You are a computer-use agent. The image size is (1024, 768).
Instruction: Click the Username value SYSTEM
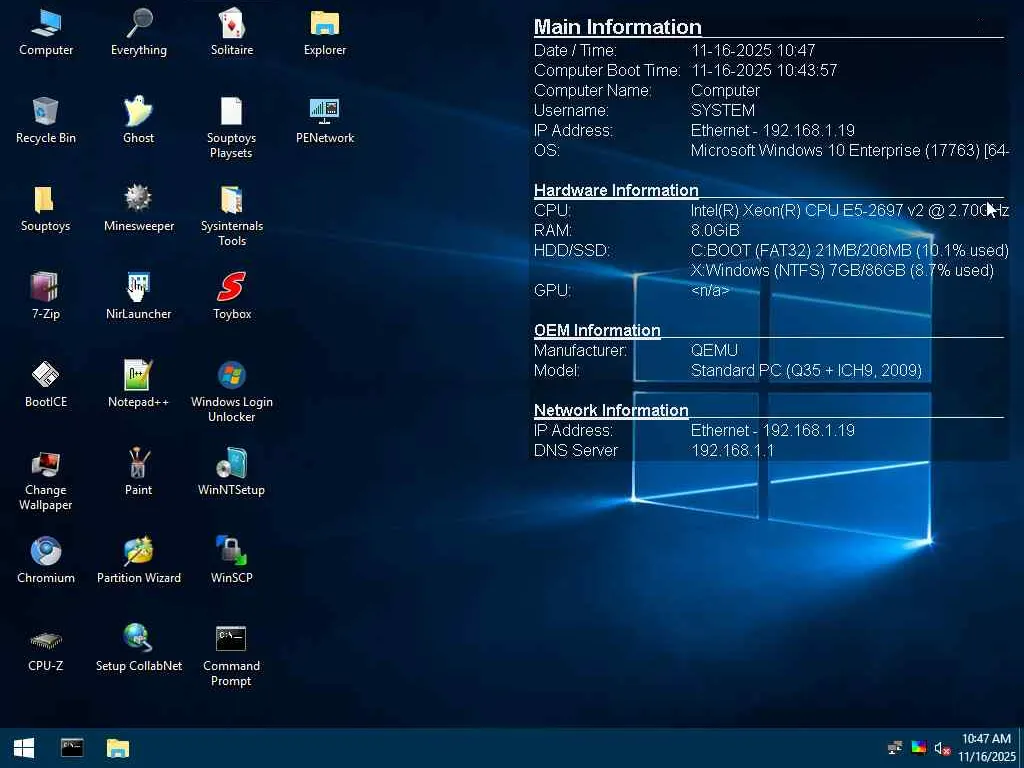point(723,110)
